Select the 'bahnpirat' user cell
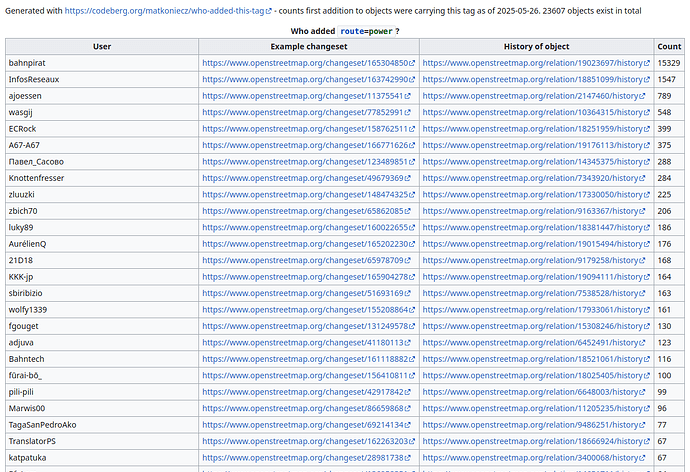690x472 pixels. (102, 63)
